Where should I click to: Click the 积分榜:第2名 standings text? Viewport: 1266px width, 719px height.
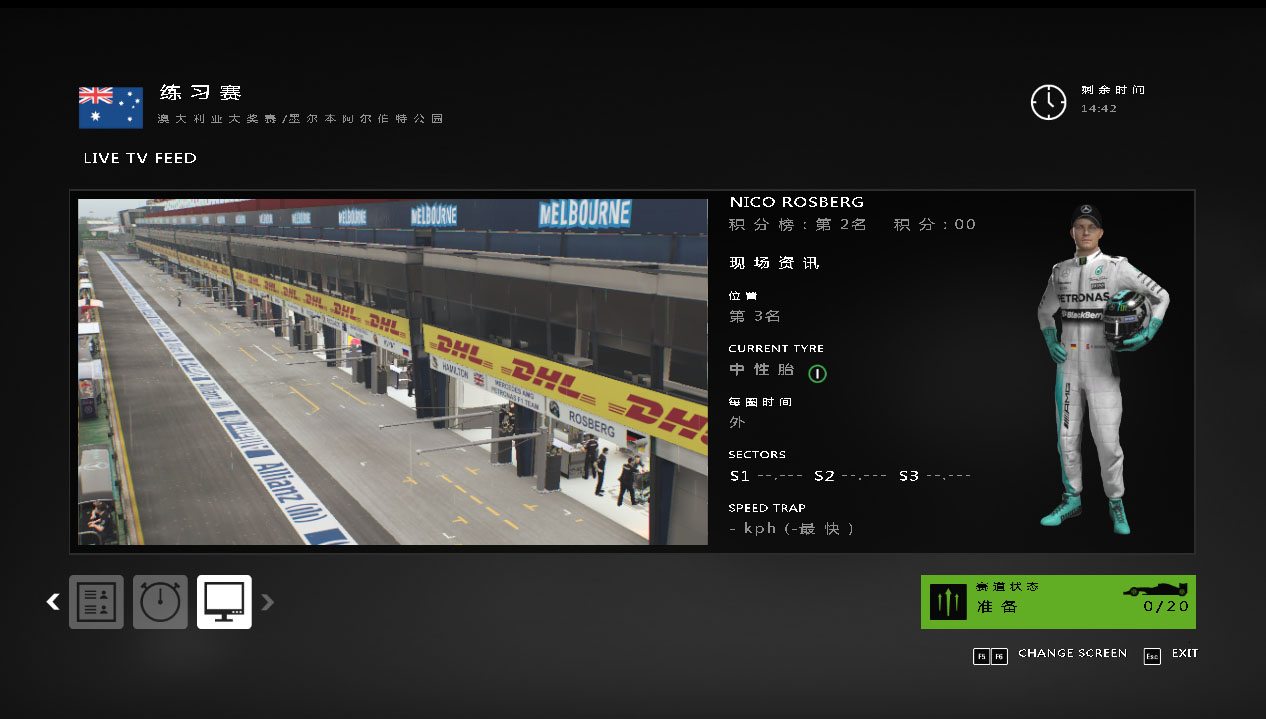[798, 224]
